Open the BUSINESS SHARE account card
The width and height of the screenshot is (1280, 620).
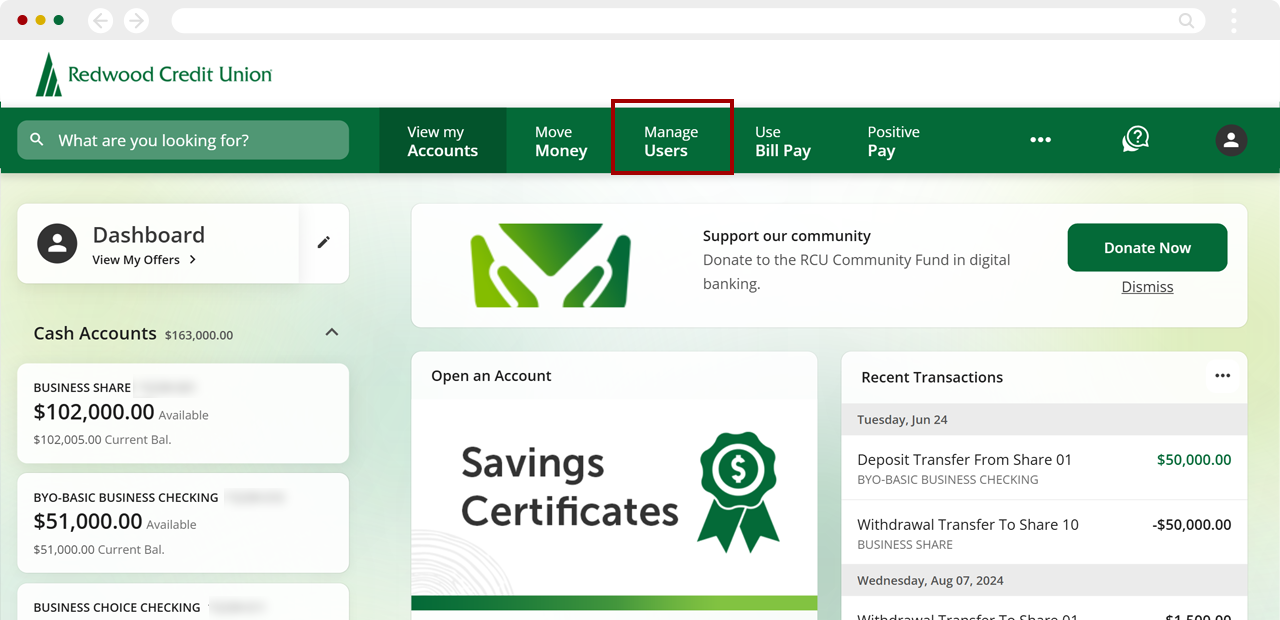pos(183,413)
